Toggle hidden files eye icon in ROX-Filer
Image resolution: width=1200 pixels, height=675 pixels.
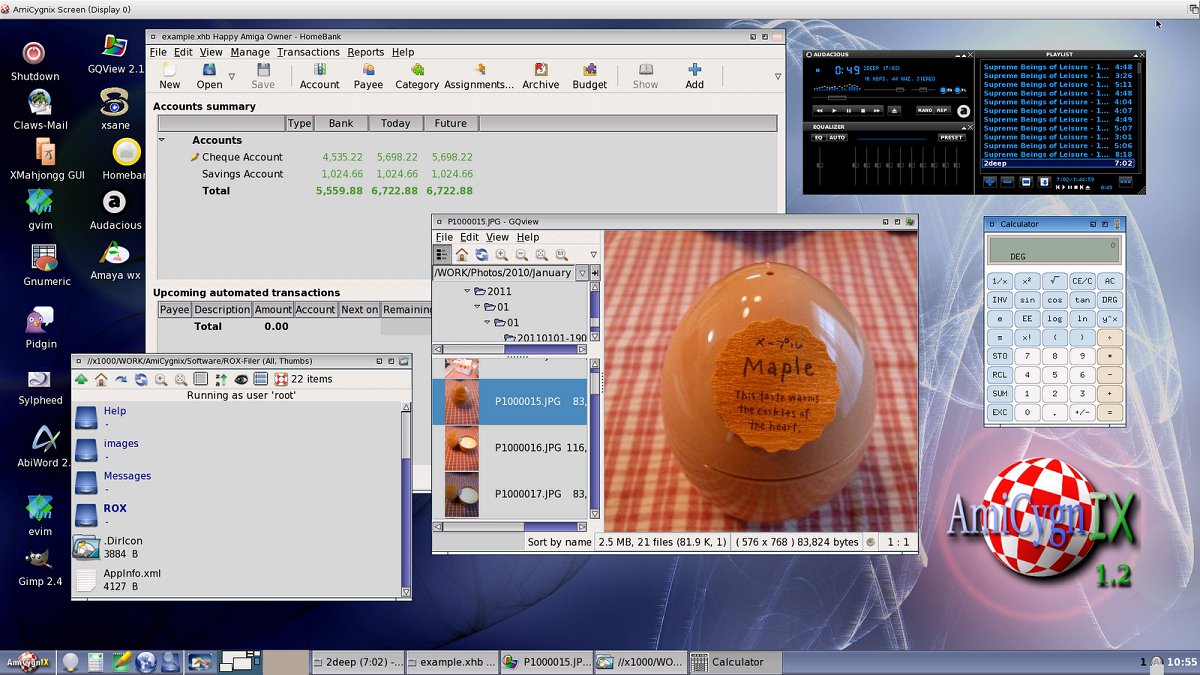point(241,379)
